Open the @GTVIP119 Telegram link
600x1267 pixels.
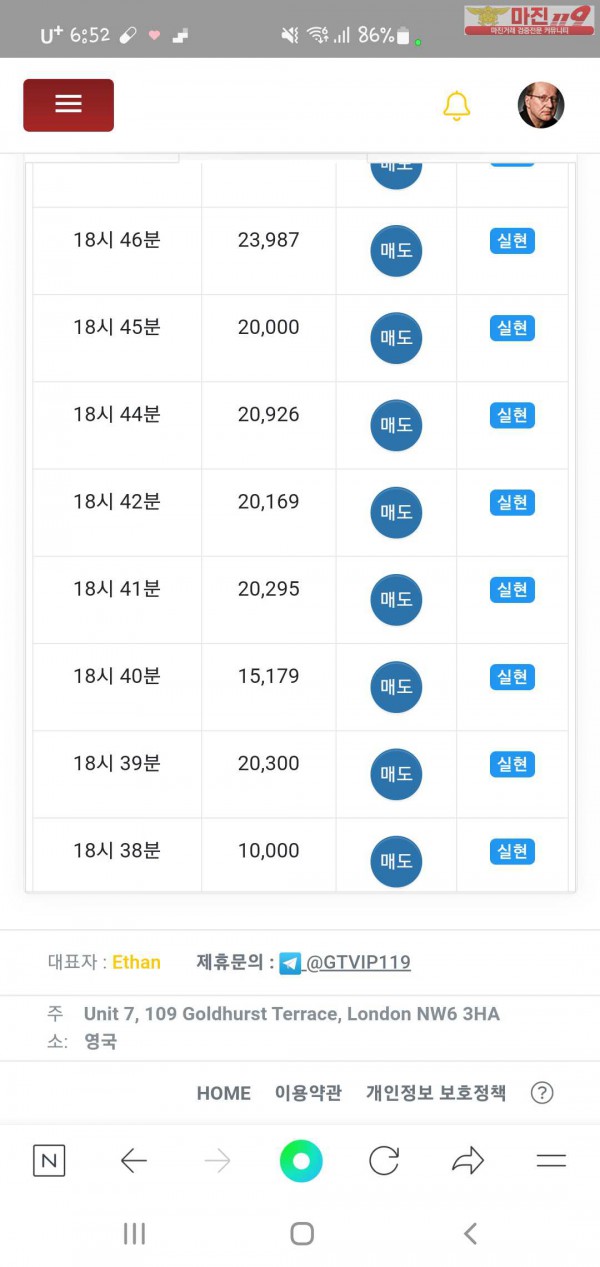(x=358, y=963)
